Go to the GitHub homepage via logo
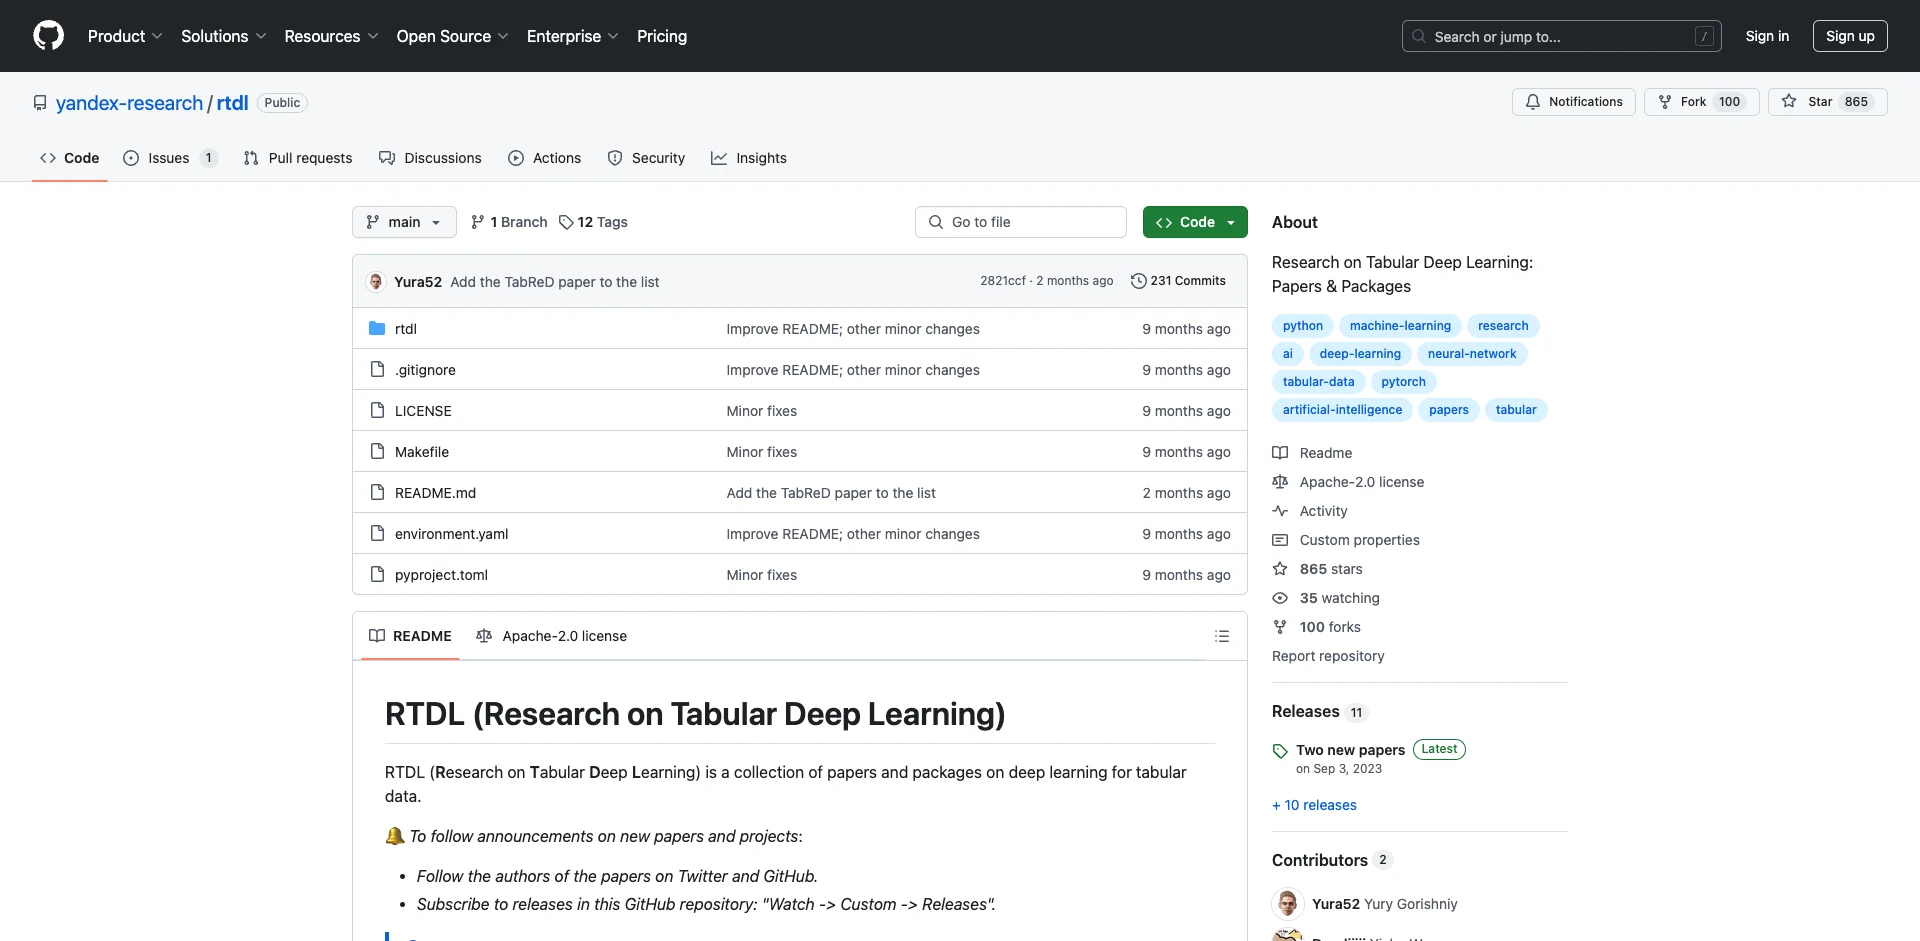The height and width of the screenshot is (941, 1920). [48, 36]
